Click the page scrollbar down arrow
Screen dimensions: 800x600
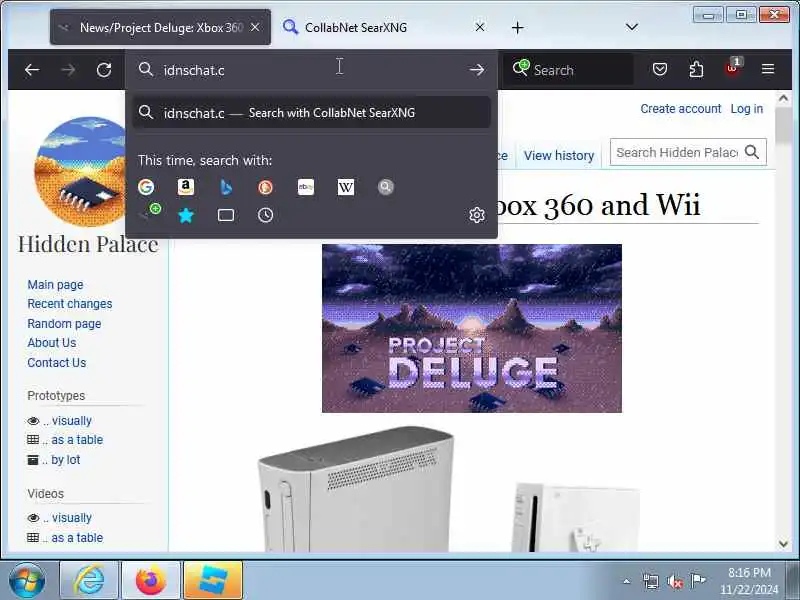point(784,544)
